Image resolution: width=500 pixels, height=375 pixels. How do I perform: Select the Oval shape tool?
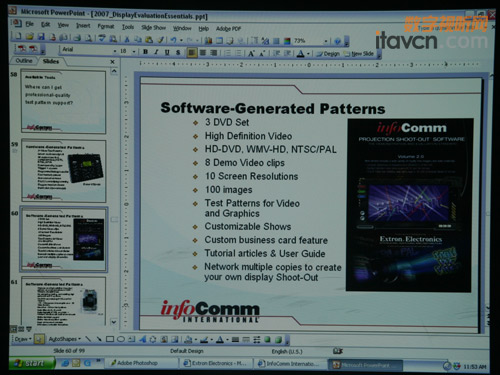121,339
